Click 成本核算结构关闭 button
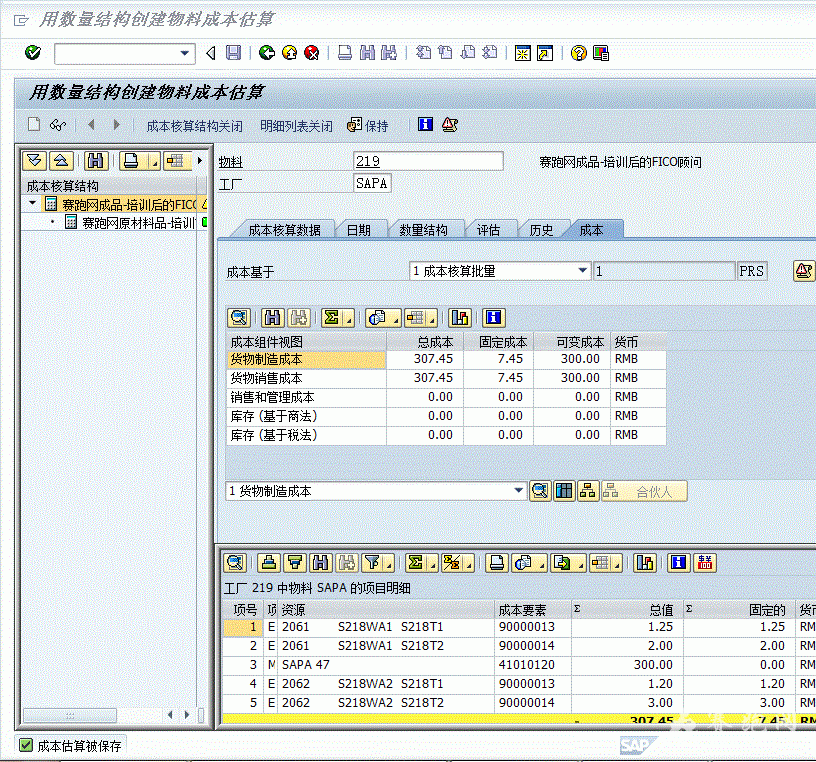This screenshot has width=816, height=762. 195,126
